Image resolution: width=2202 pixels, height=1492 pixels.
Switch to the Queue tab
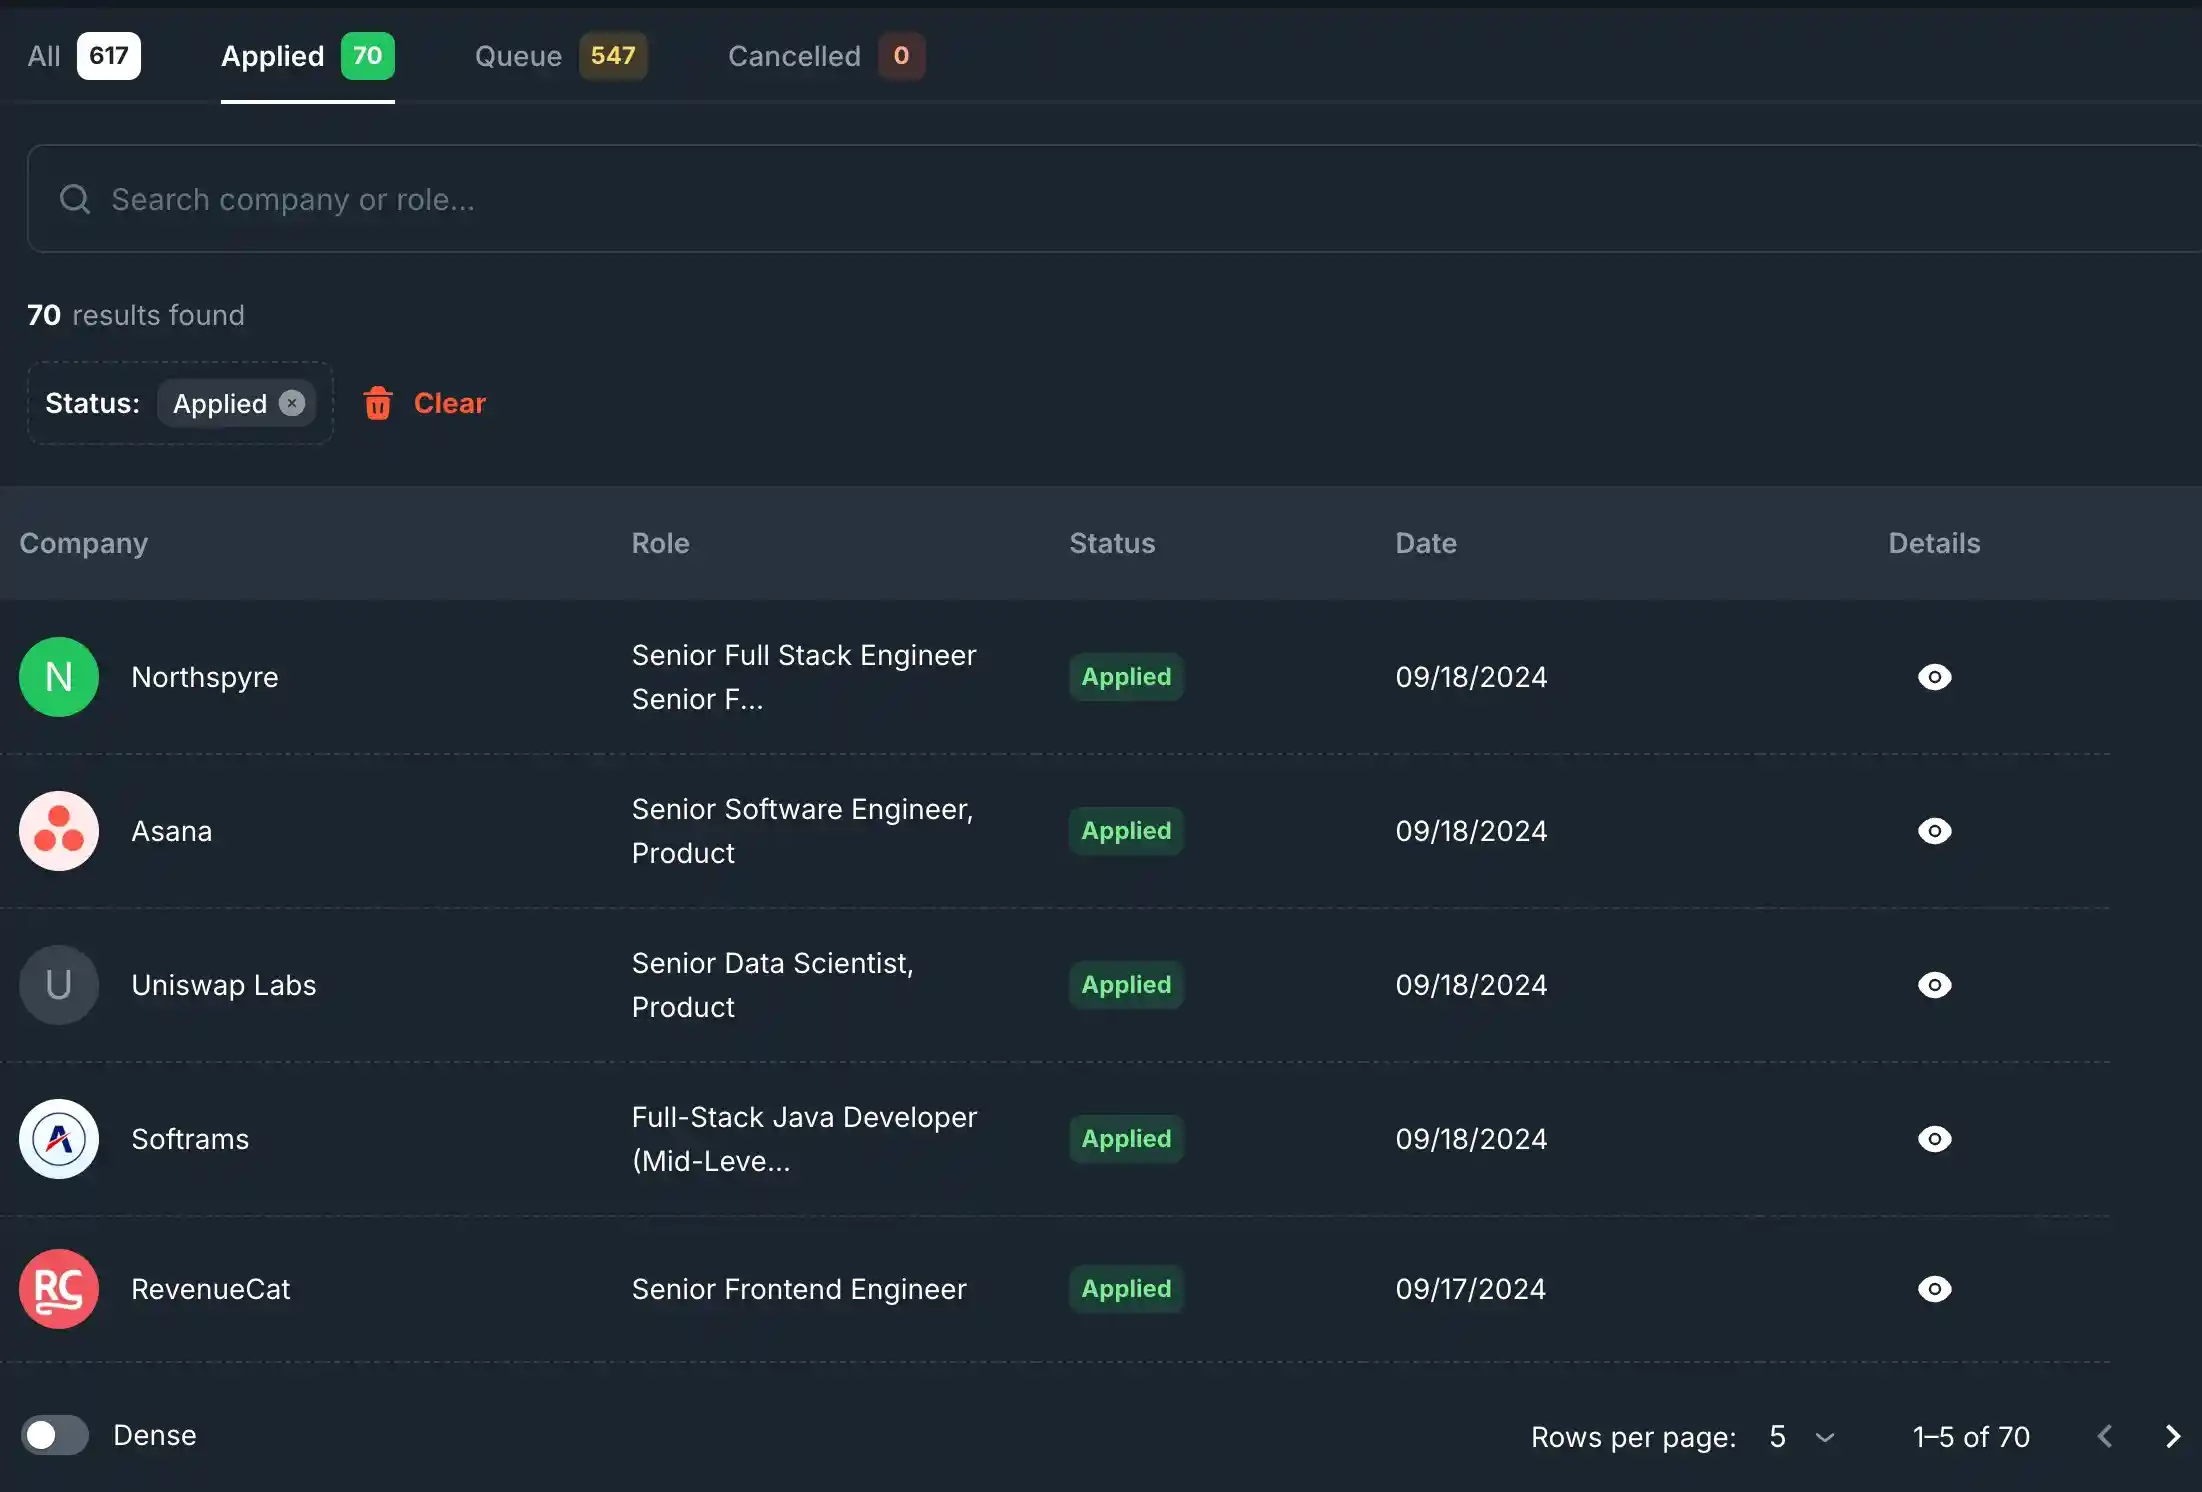point(518,56)
